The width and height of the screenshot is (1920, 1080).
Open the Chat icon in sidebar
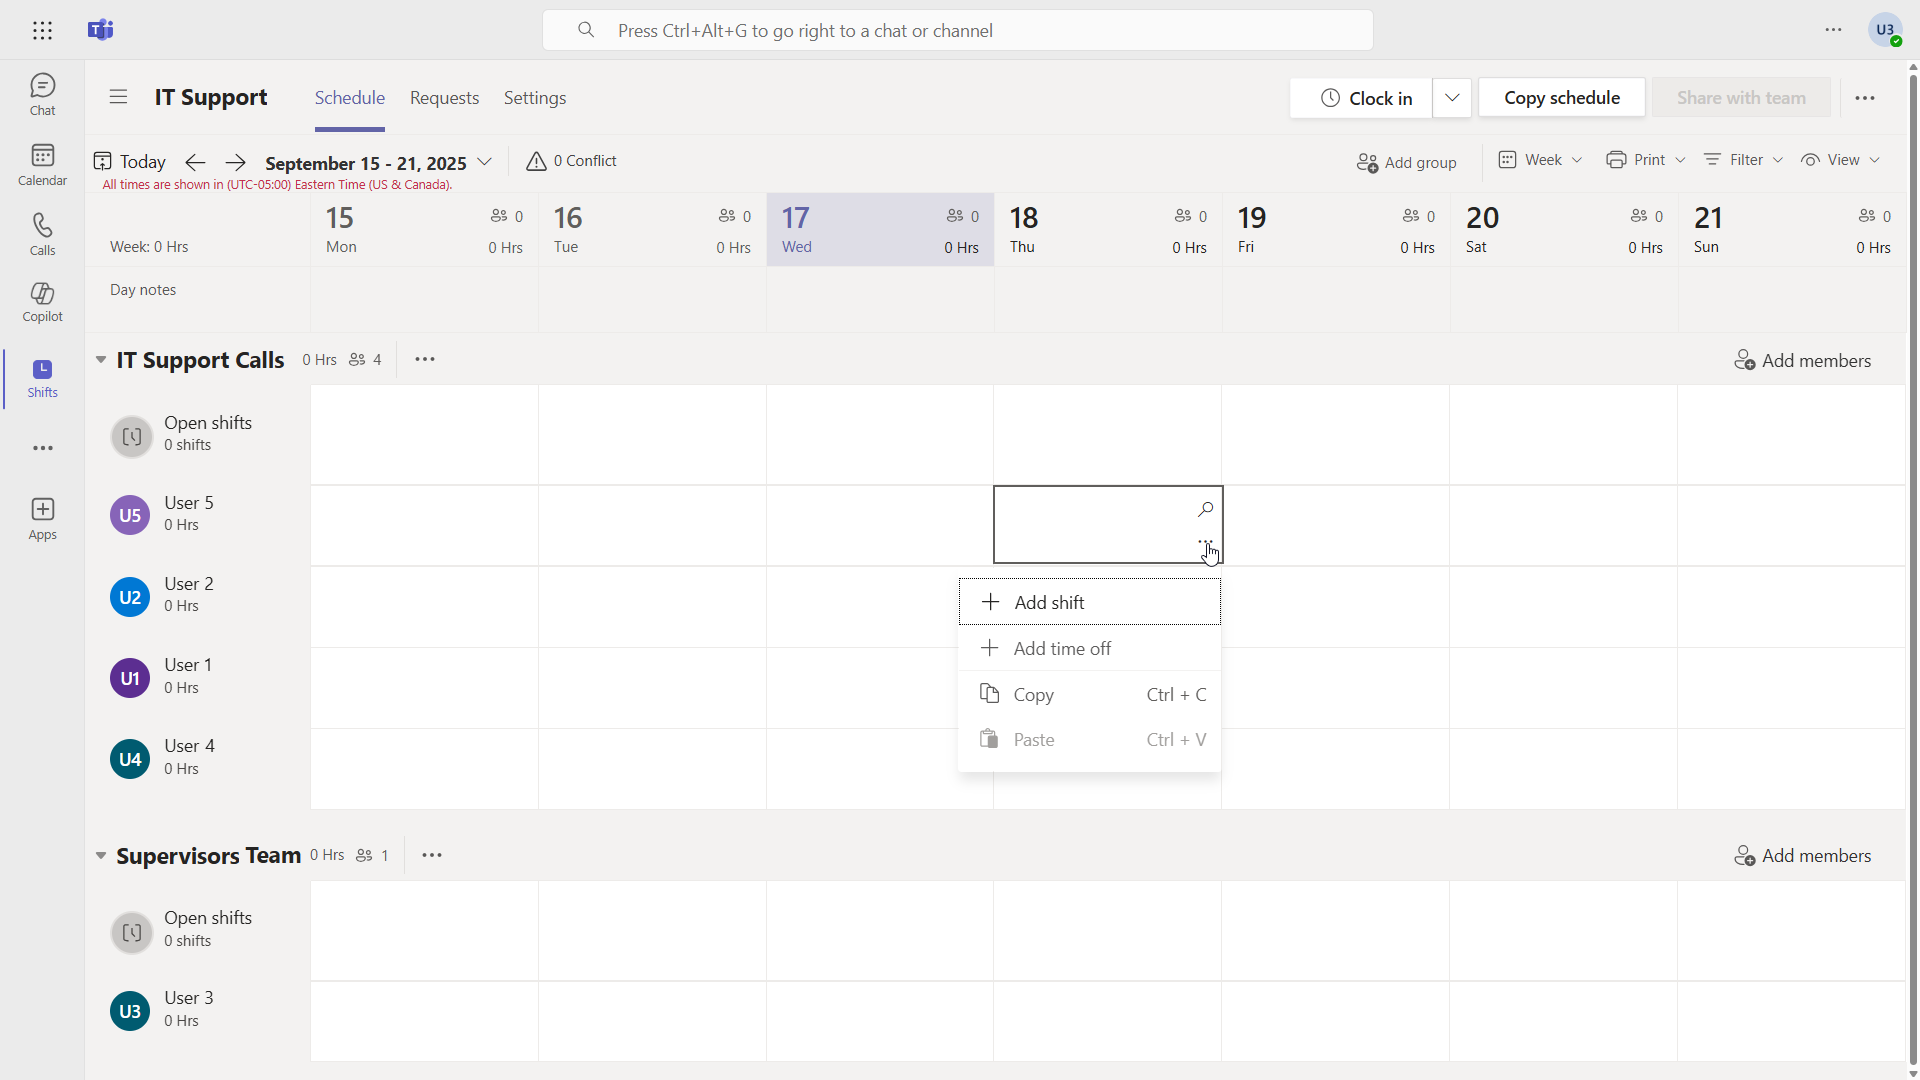coord(42,94)
